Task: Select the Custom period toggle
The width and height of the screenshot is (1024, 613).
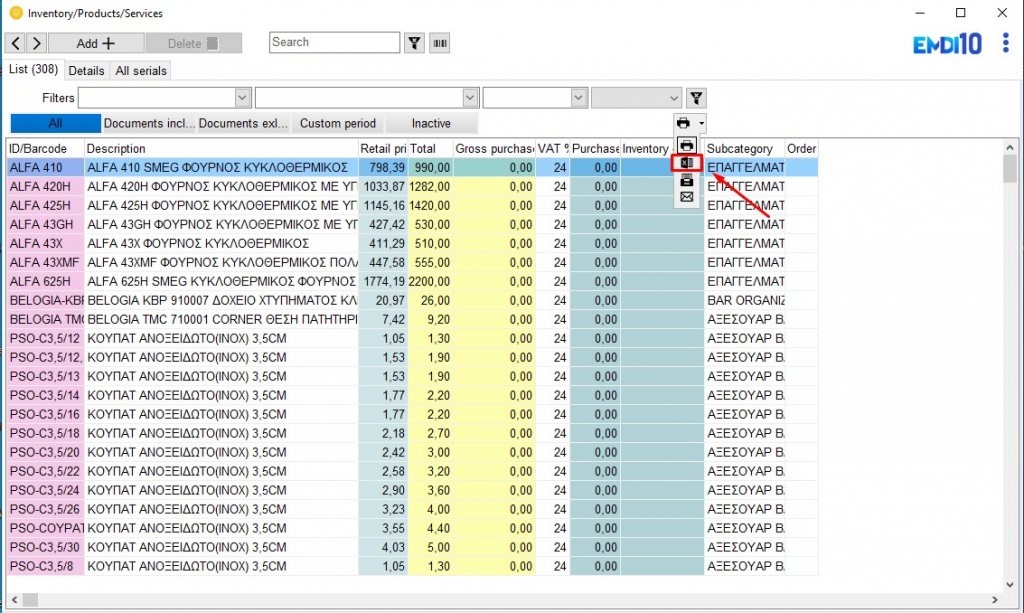Action: coord(338,123)
